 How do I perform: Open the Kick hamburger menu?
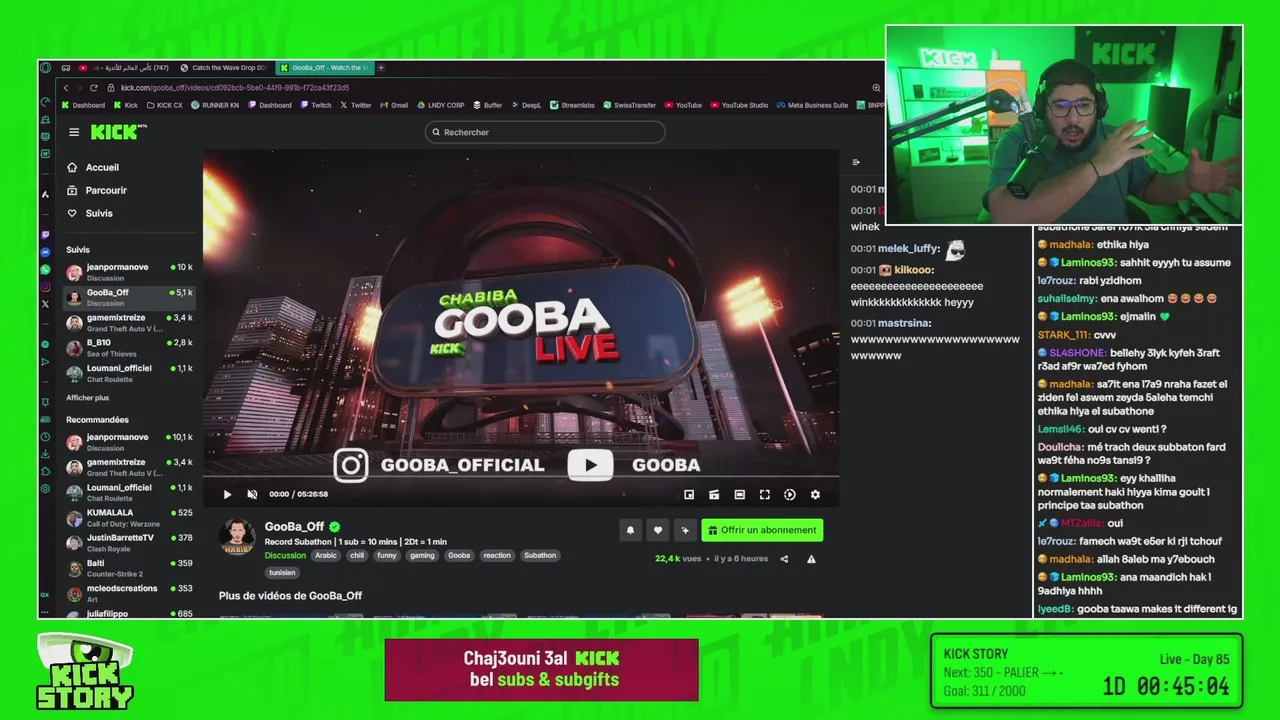[x=74, y=132]
